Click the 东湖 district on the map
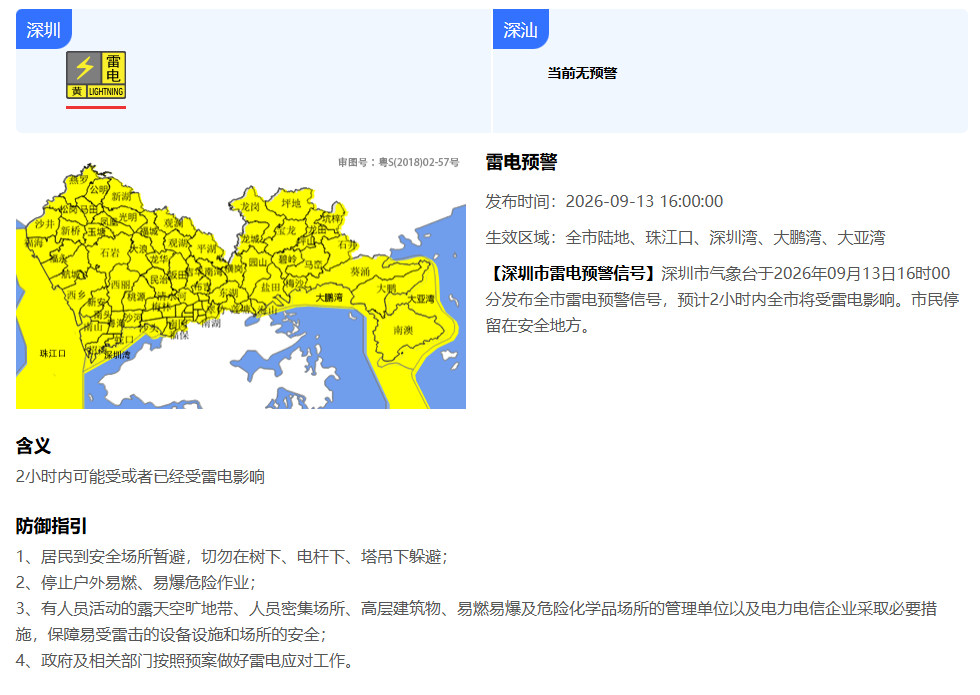 (229, 292)
